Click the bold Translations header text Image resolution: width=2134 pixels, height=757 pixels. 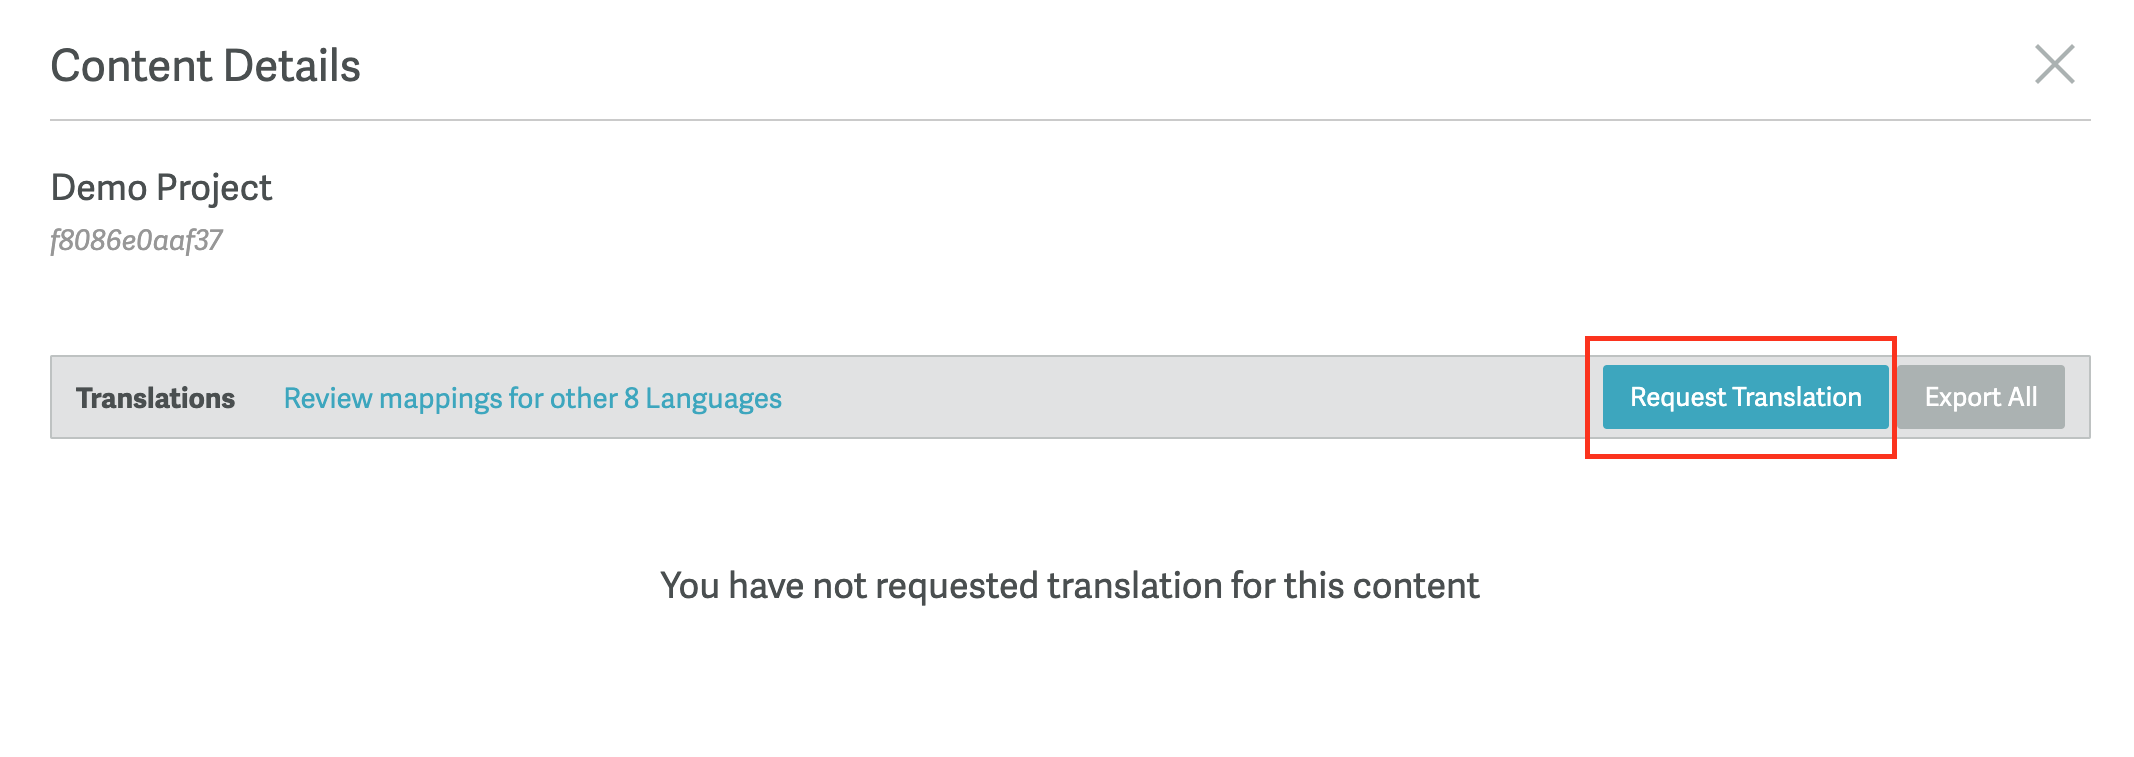pyautogui.click(x=155, y=398)
